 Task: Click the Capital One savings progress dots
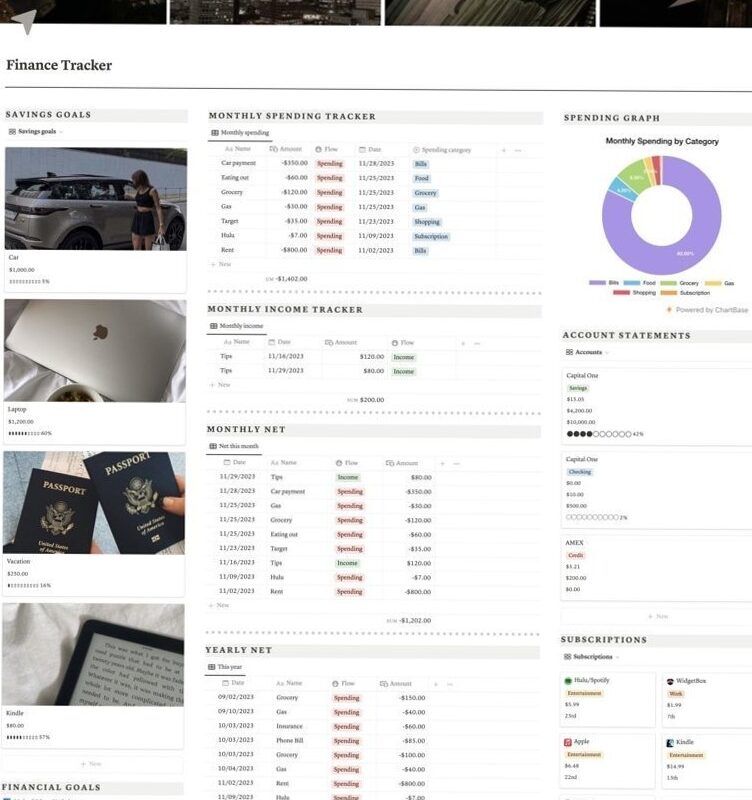pyautogui.click(x=599, y=434)
